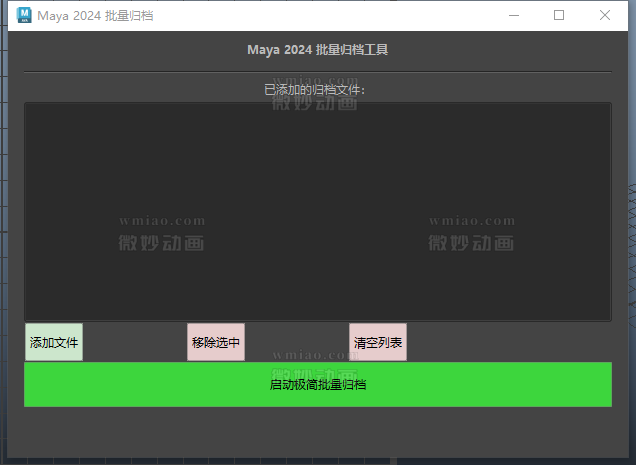The image size is (636, 465).
Task: Select the empty archive file list box
Action: [318, 212]
